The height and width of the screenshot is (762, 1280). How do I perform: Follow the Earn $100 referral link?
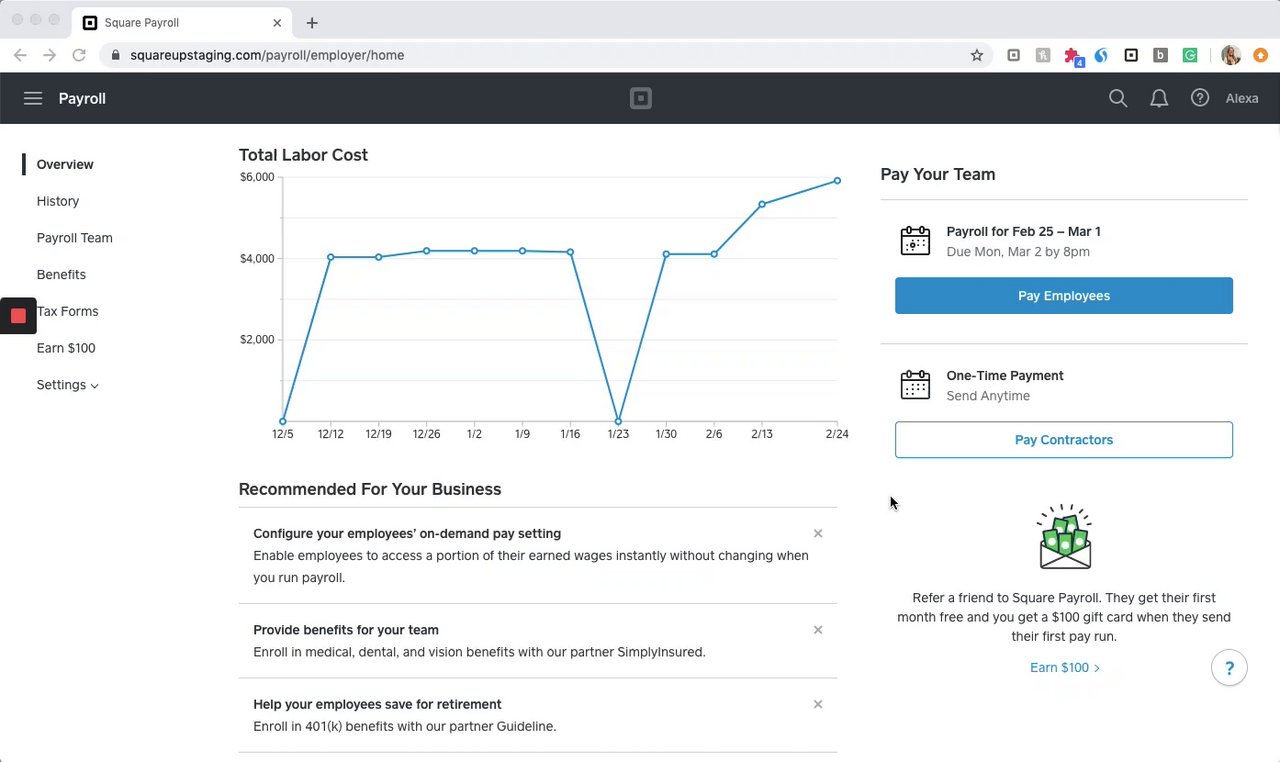tap(1064, 668)
